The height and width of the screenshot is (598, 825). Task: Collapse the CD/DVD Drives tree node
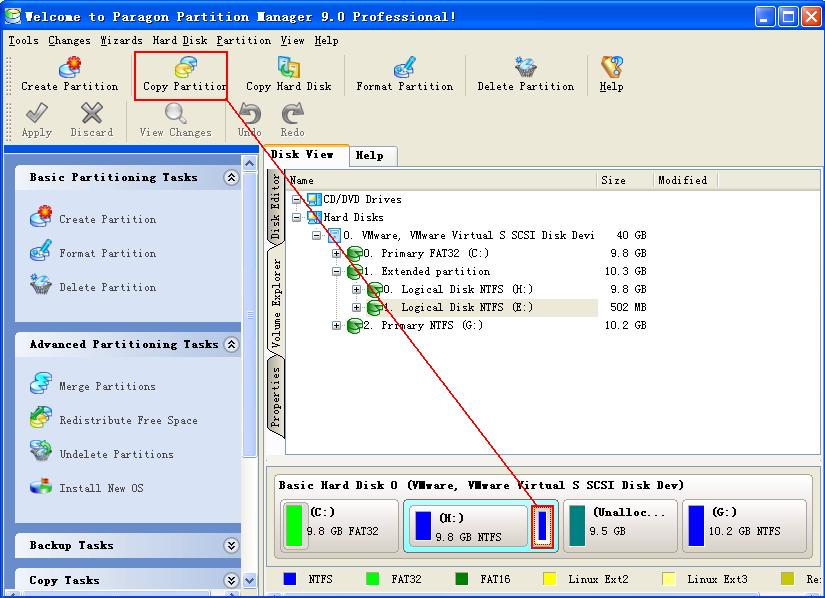pyautogui.click(x=297, y=199)
